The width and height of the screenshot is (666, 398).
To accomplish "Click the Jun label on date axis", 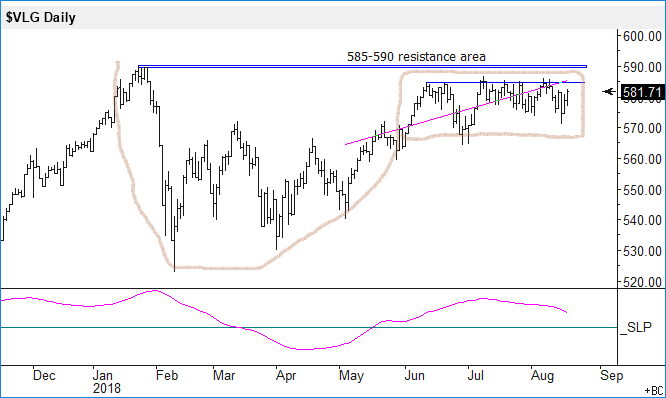I will [415, 376].
